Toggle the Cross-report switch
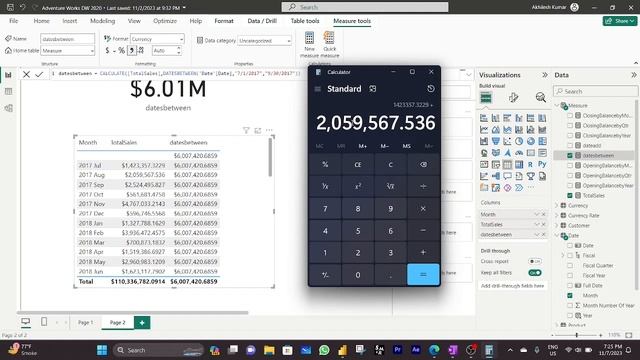Viewport: 640px width, 360px height. pyautogui.click(x=535, y=261)
